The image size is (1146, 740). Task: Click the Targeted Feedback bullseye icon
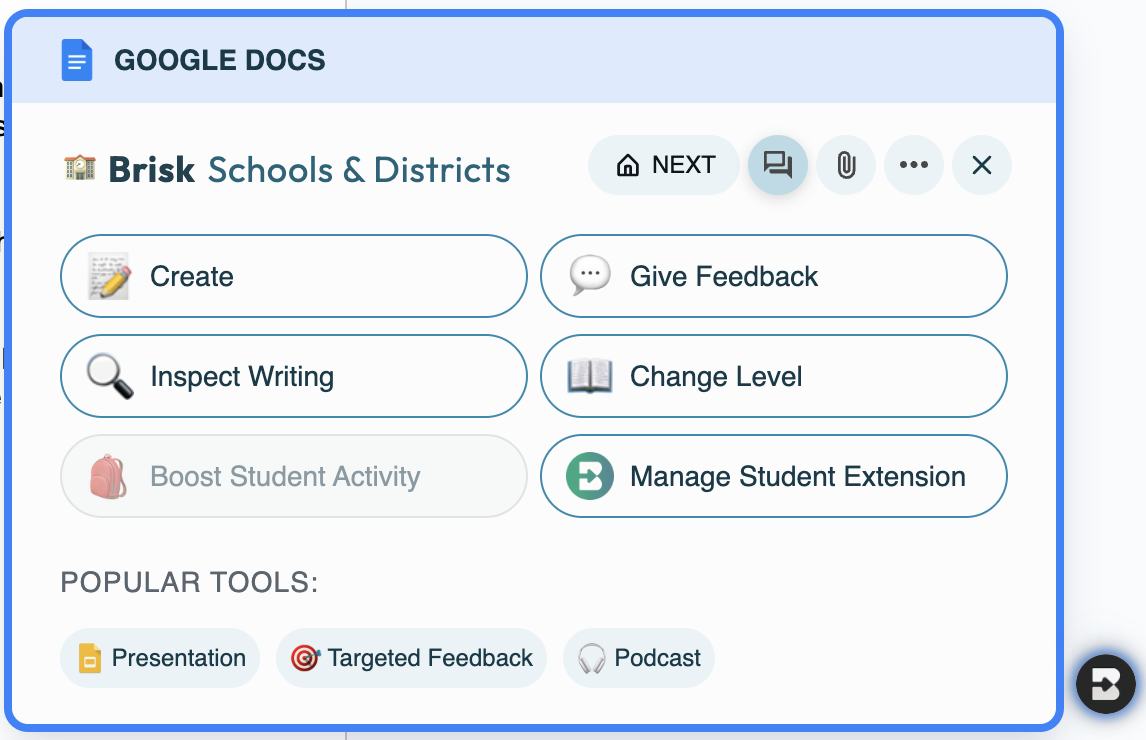tap(303, 658)
